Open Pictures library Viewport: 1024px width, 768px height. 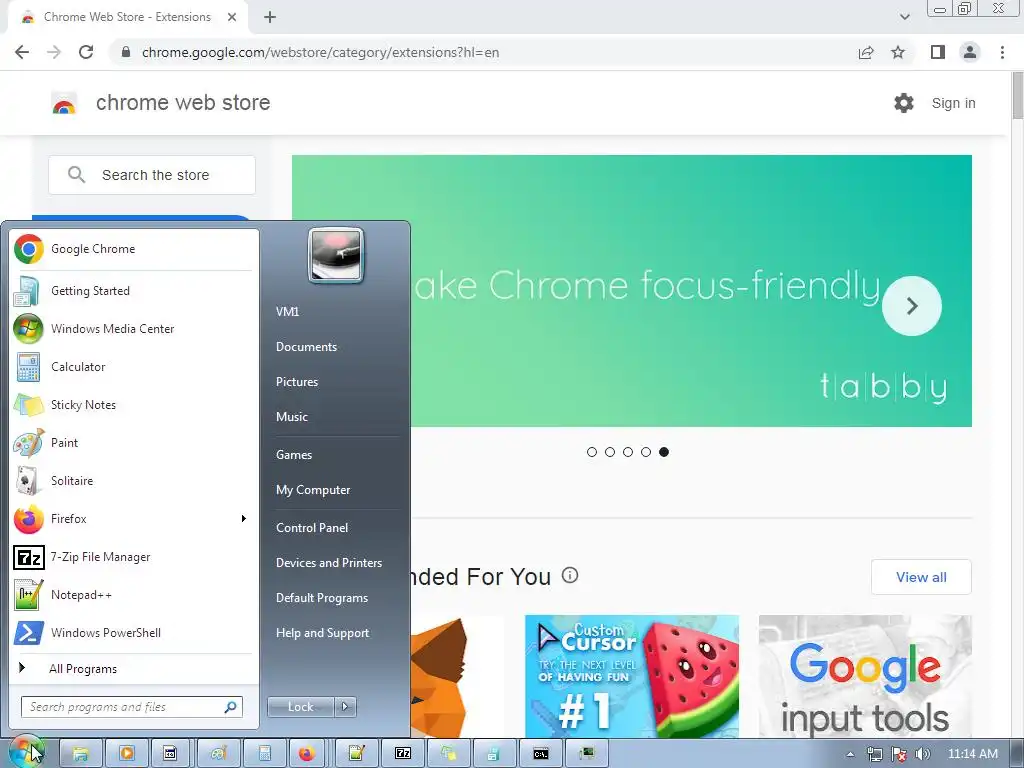pyautogui.click(x=296, y=381)
